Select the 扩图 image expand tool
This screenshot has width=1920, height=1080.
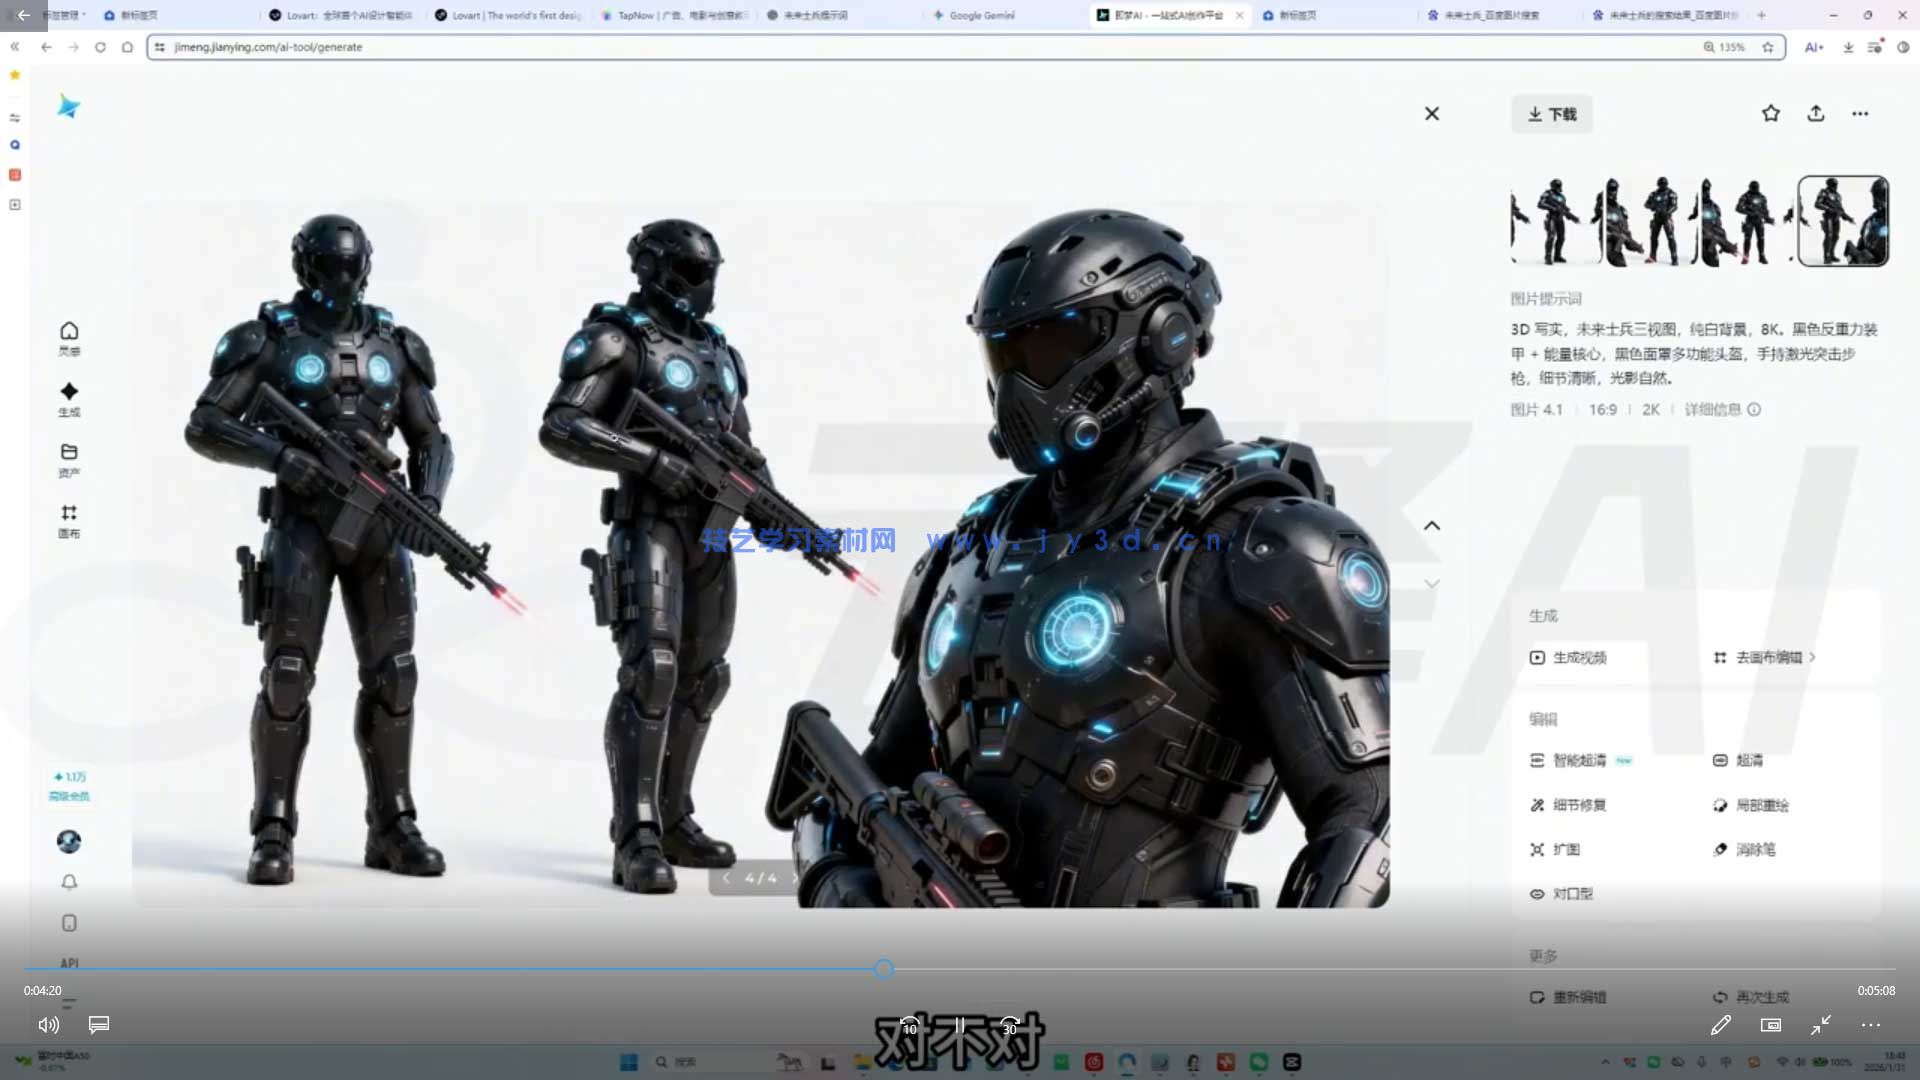click(1567, 849)
